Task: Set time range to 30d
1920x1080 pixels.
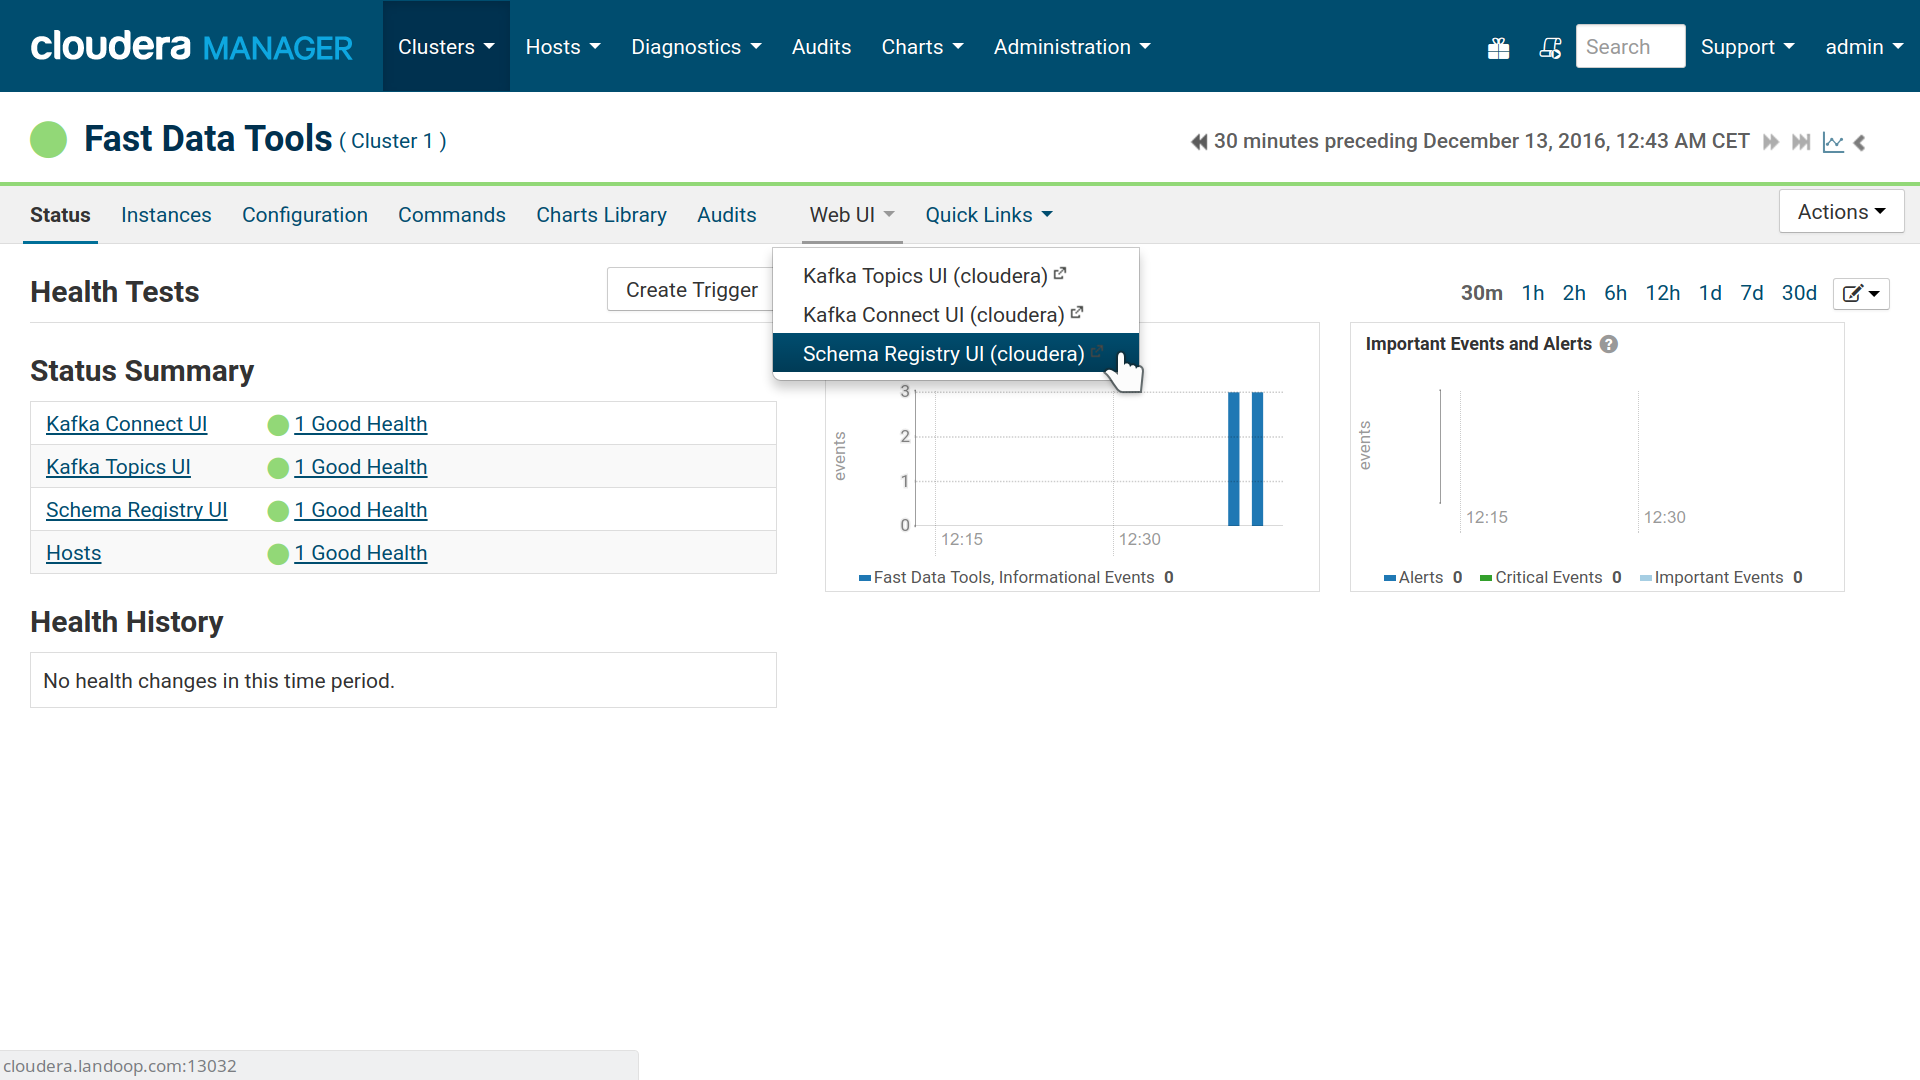Action: point(1799,293)
